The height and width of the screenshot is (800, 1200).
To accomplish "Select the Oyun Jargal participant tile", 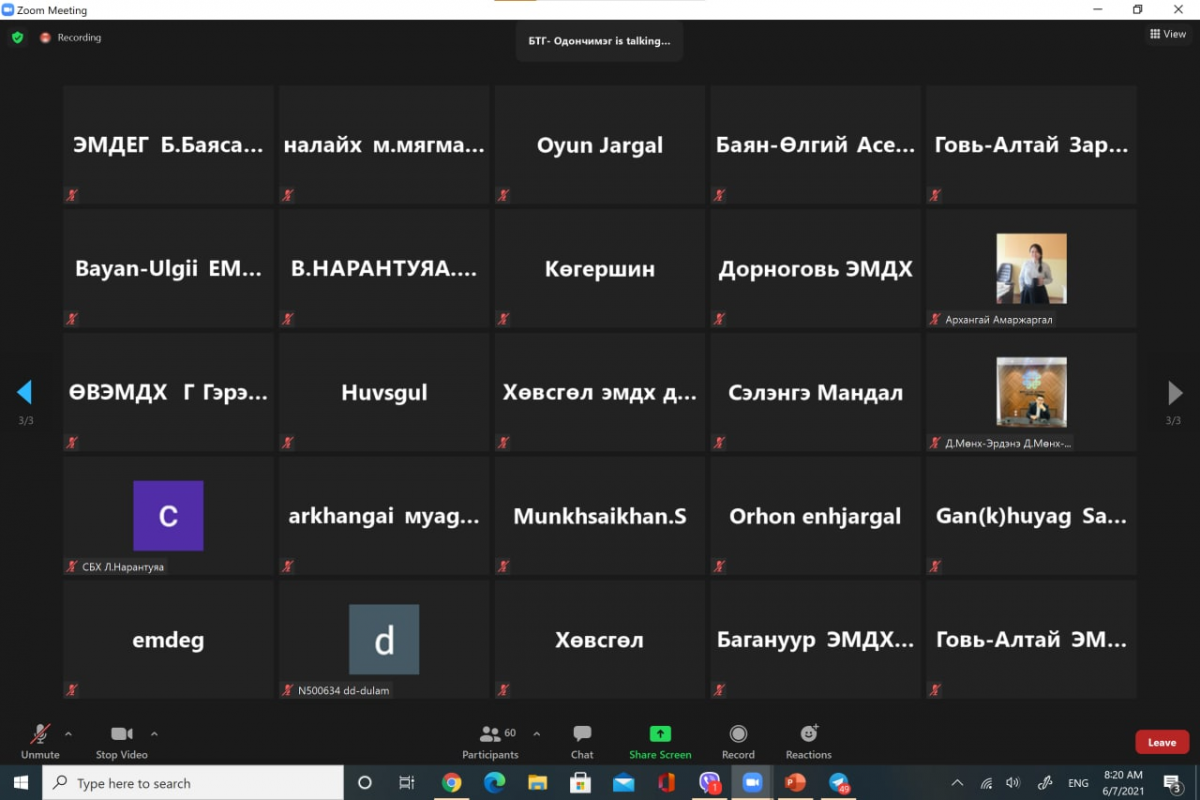I will coord(600,145).
